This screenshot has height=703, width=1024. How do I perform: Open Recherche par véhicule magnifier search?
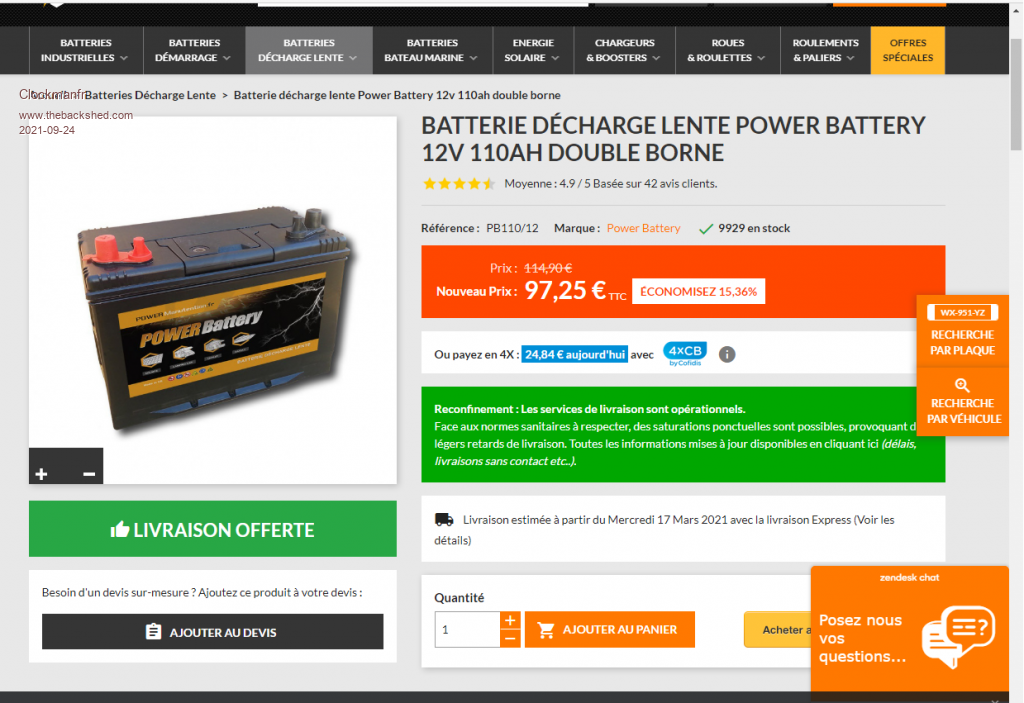tap(963, 401)
